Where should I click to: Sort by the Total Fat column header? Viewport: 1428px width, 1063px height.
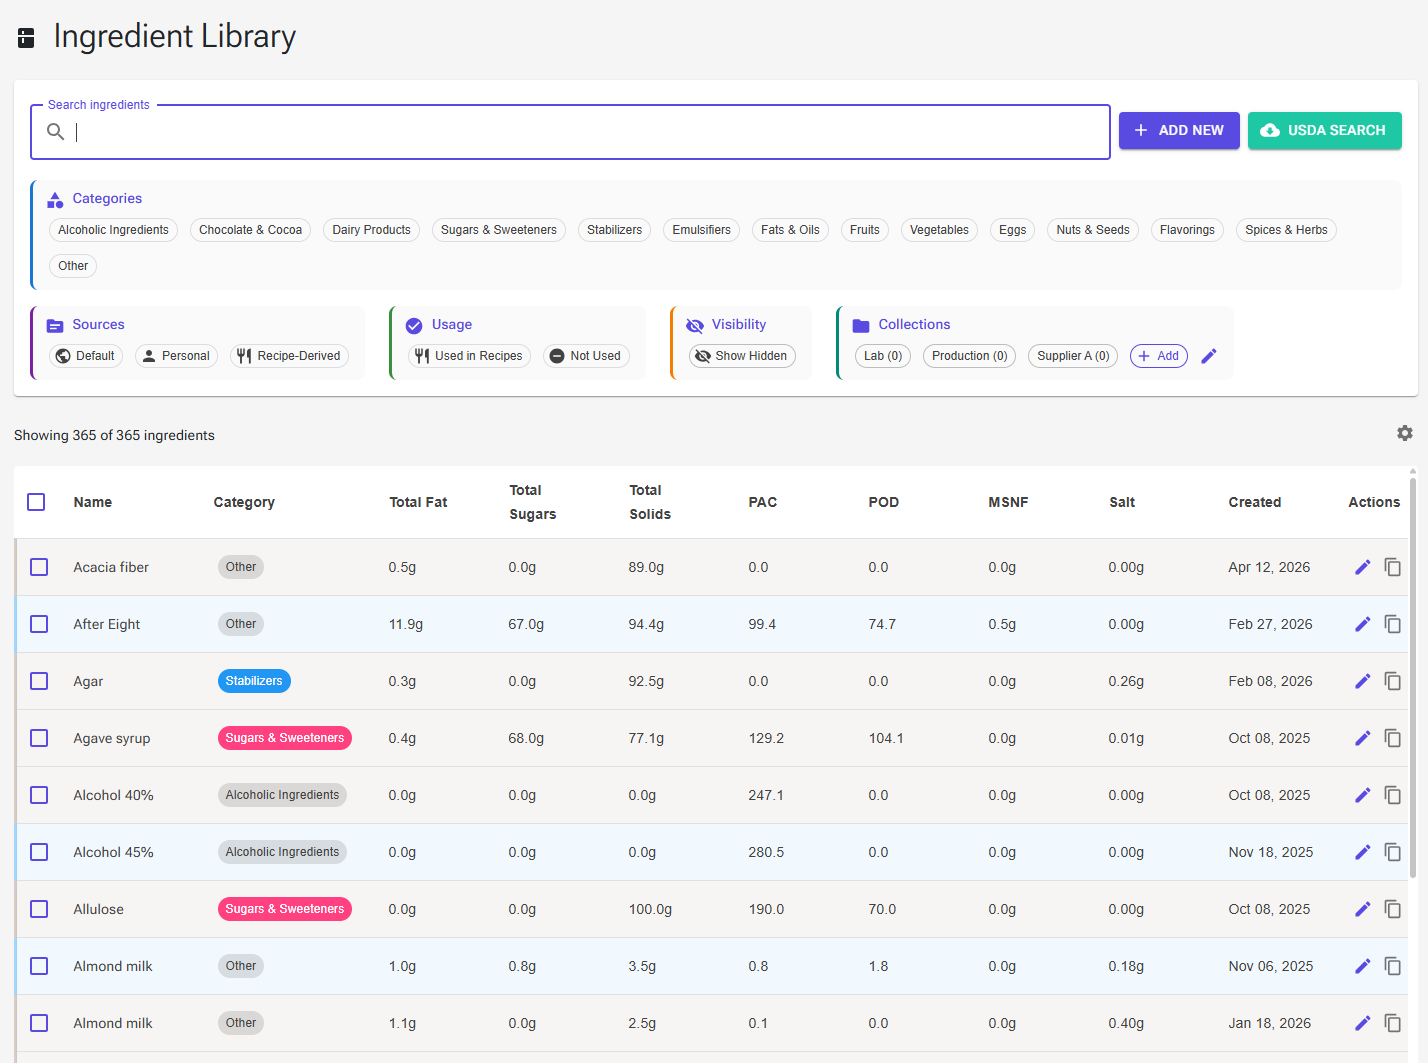click(x=418, y=502)
